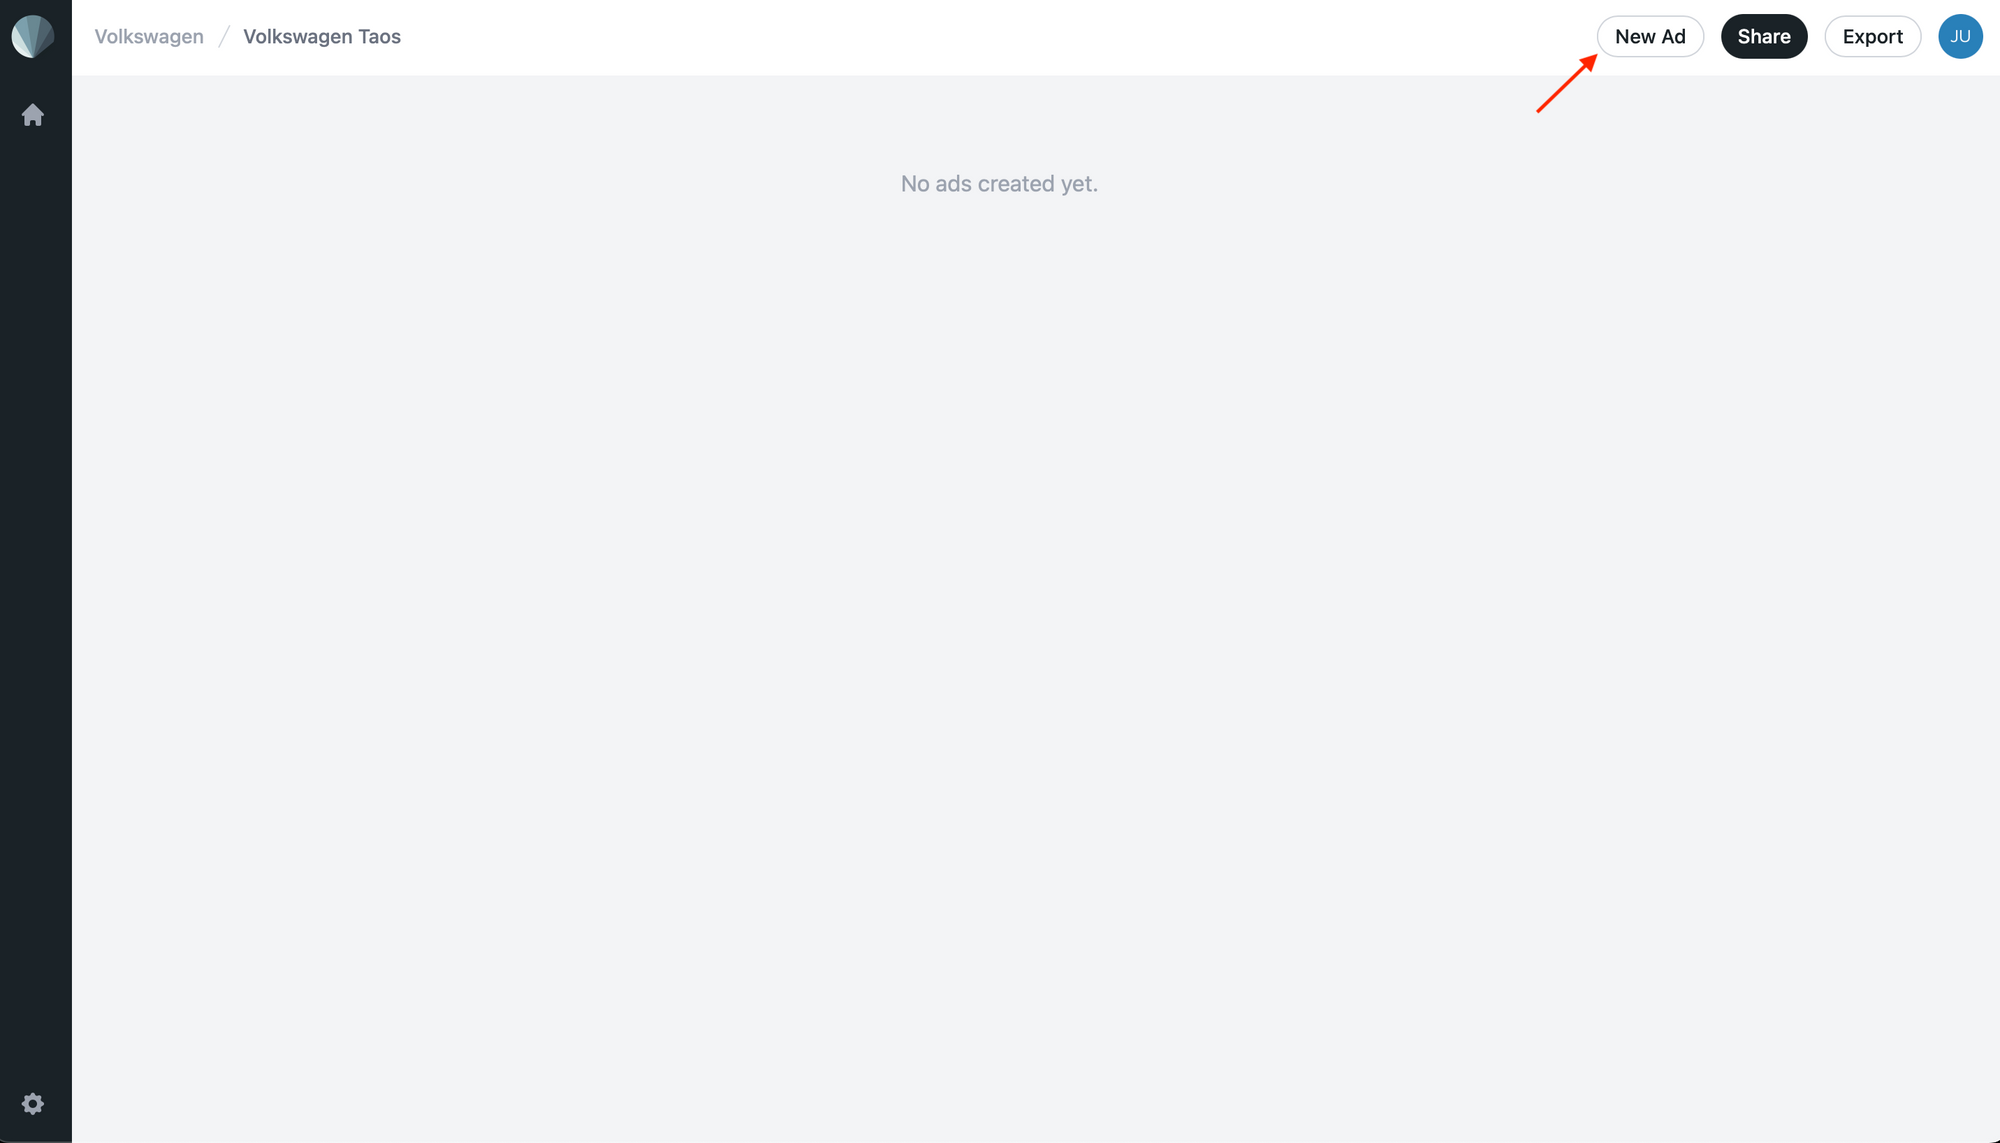Toggle the home navigation panel
Viewport: 2000px width, 1143px height.
34,114
